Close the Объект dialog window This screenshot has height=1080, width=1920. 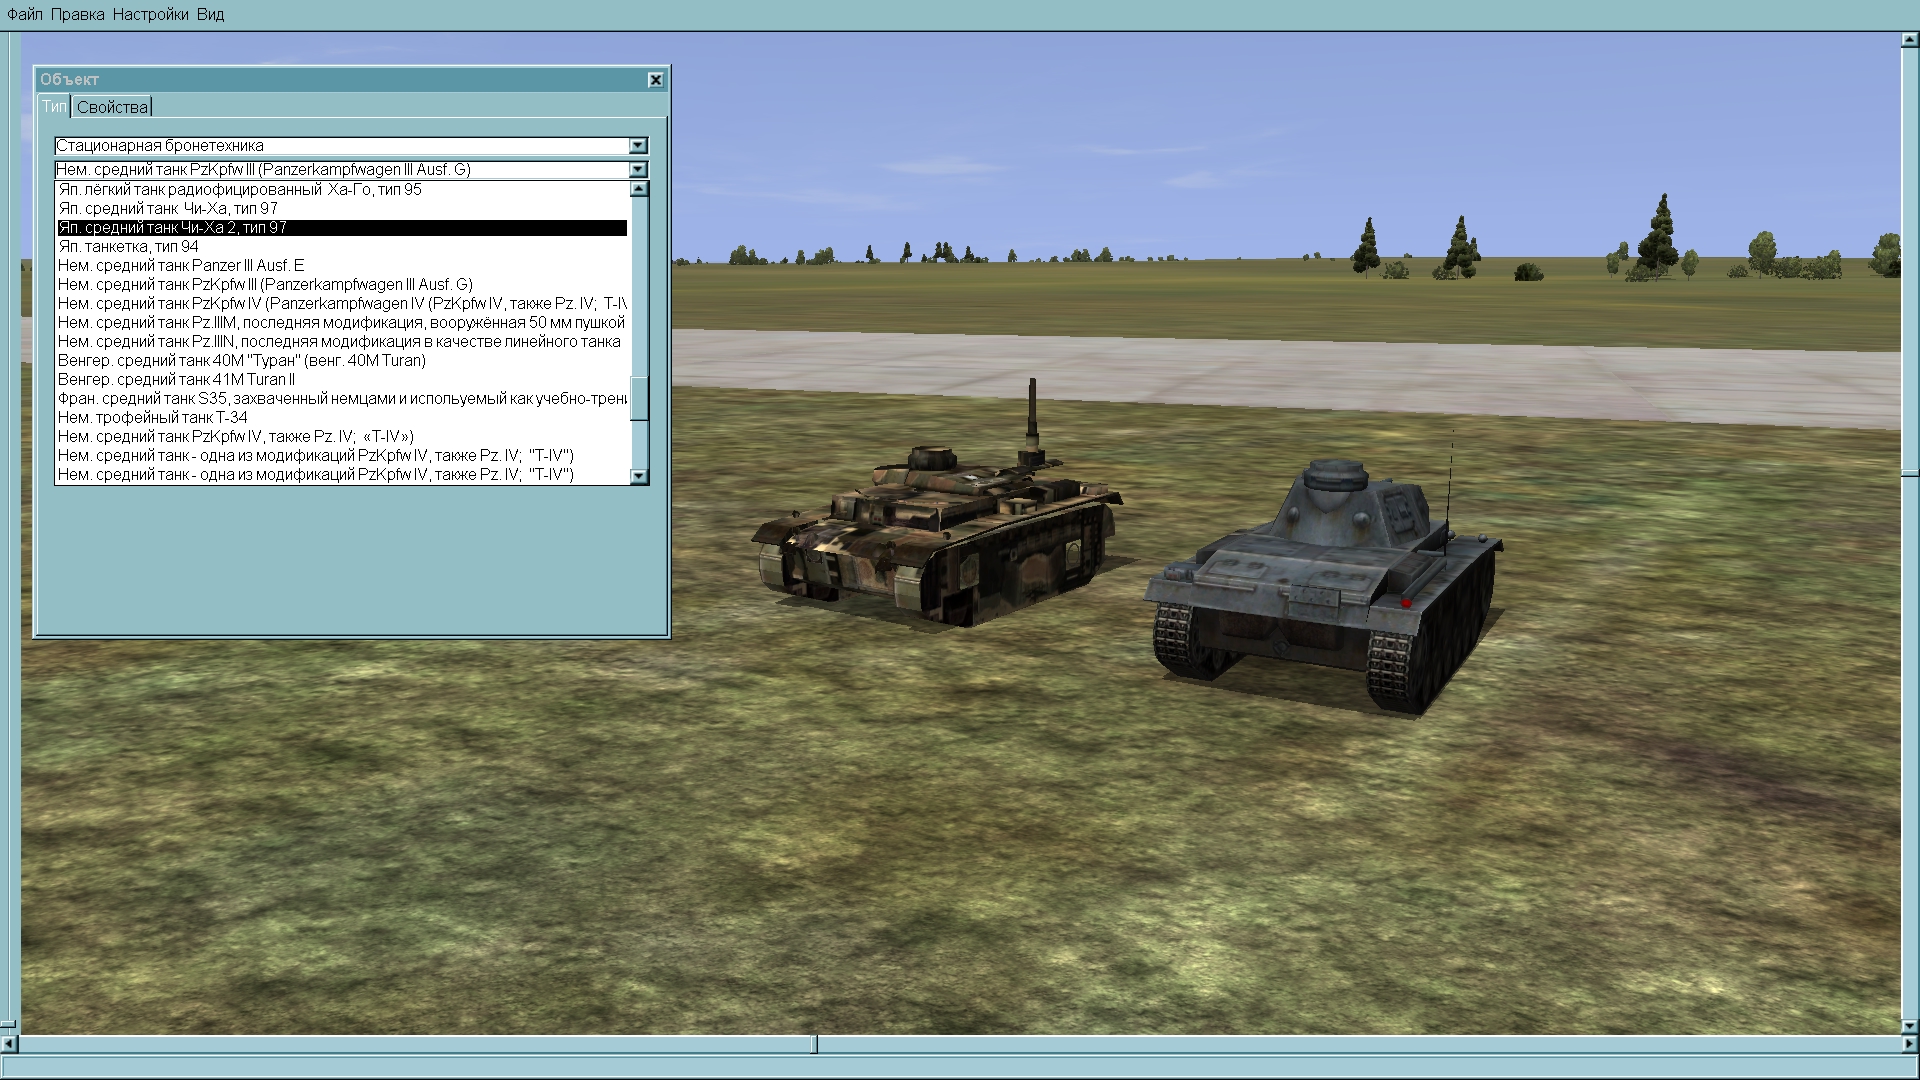(x=655, y=80)
